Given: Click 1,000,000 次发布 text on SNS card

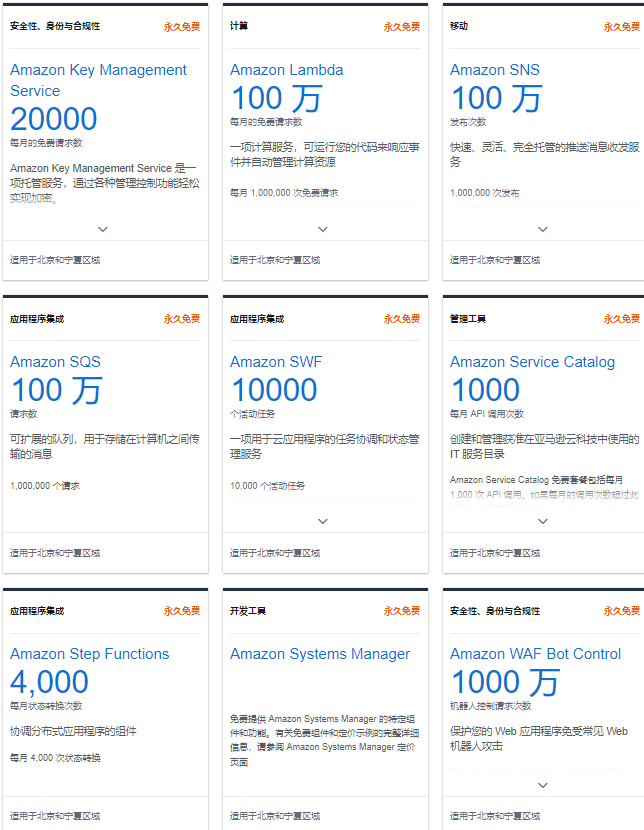Looking at the screenshot, I should tap(485, 193).
